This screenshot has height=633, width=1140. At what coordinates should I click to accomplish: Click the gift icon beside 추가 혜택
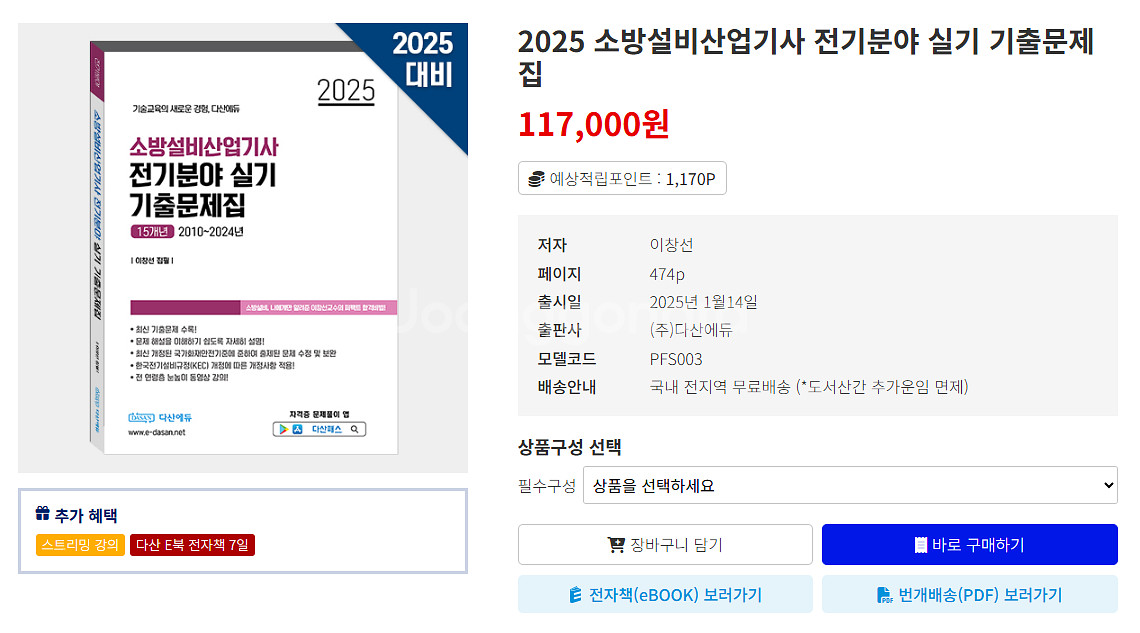click(x=42, y=515)
